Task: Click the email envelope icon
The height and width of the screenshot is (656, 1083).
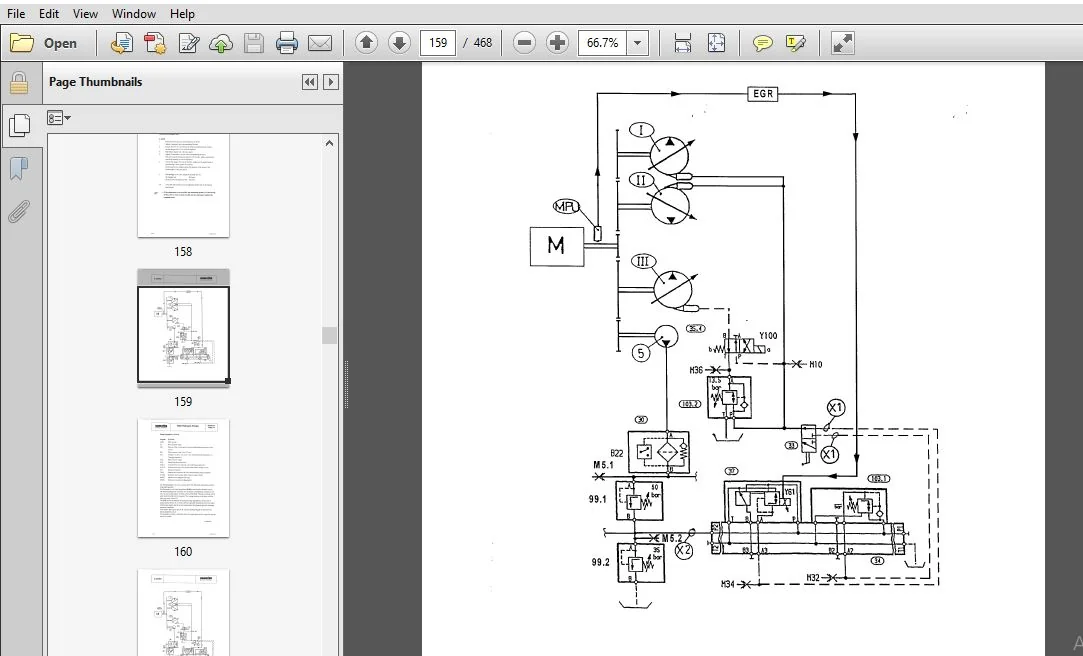Action: [x=320, y=43]
